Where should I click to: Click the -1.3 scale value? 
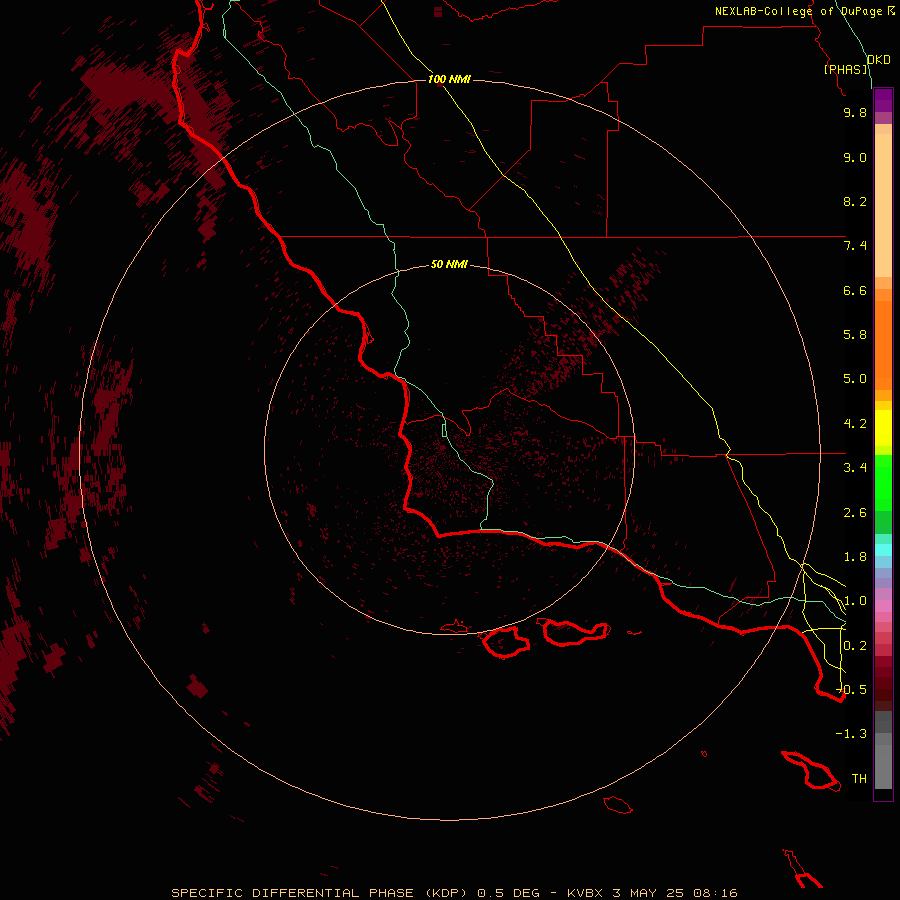[x=852, y=734]
